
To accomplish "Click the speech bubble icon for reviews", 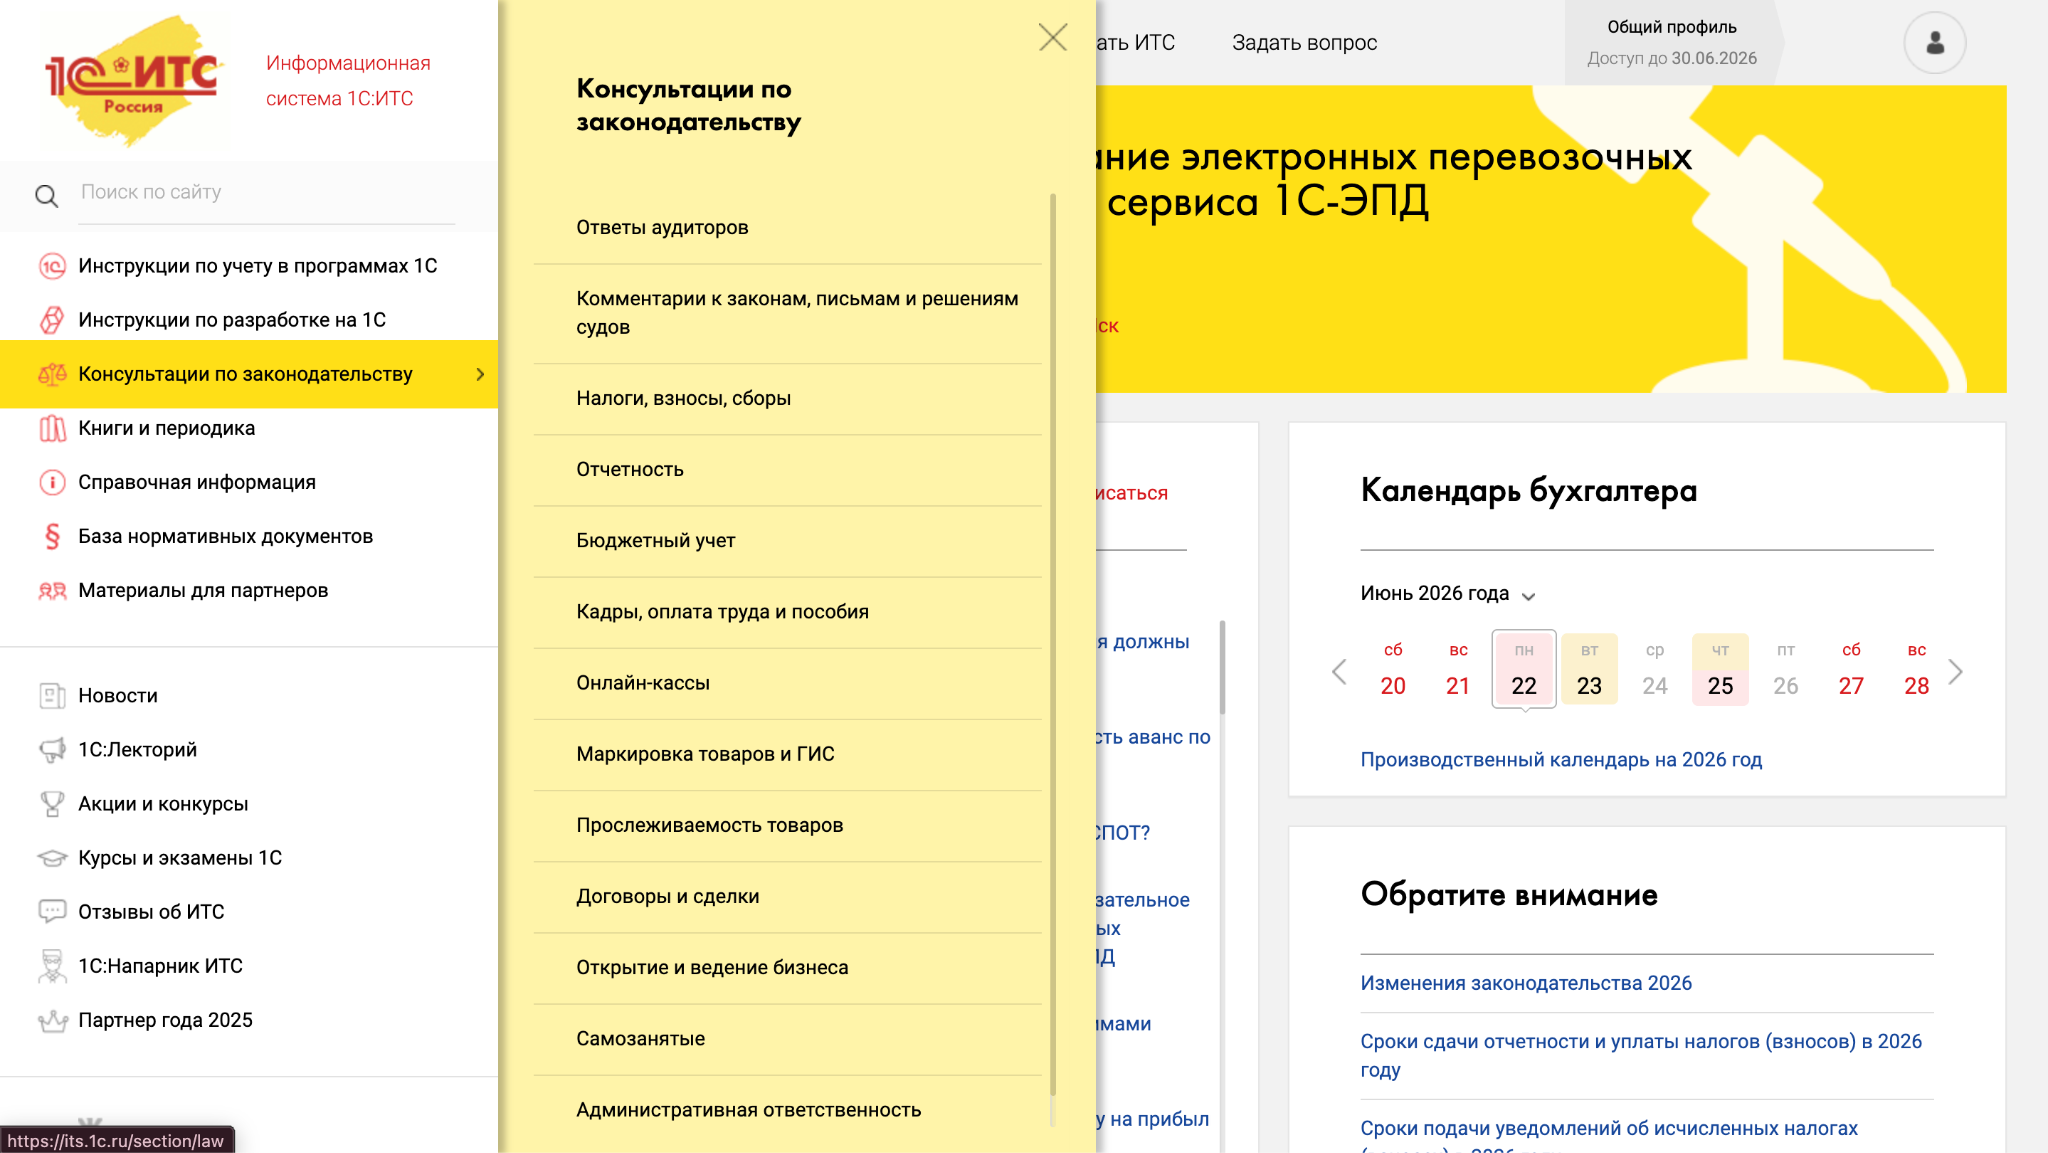I will point(52,911).
